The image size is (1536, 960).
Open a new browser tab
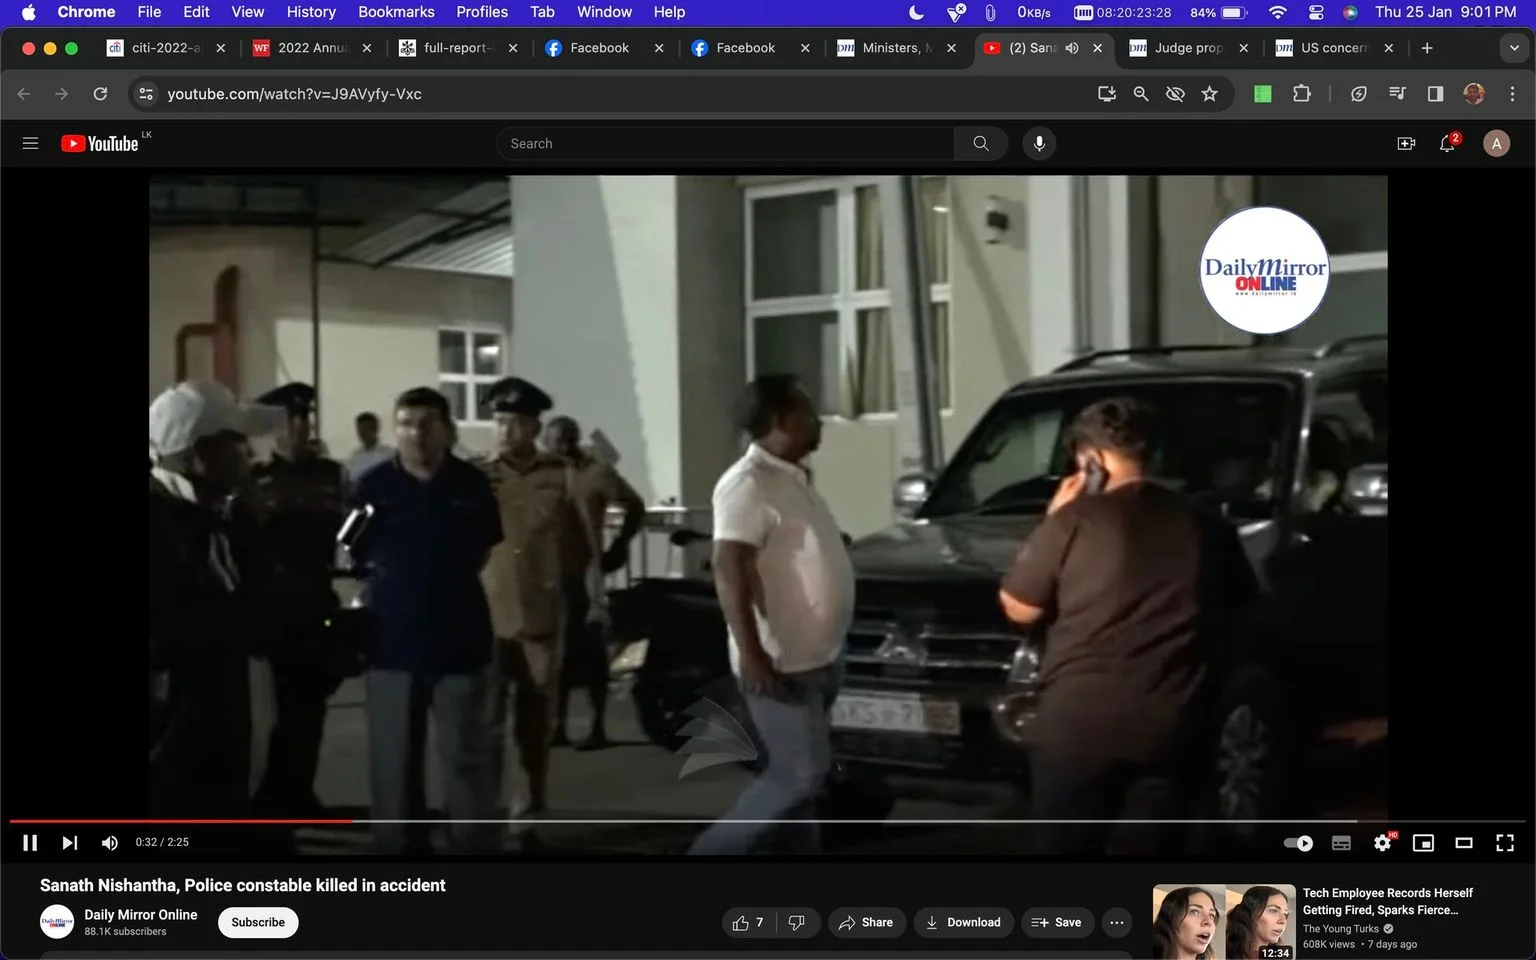click(x=1427, y=47)
